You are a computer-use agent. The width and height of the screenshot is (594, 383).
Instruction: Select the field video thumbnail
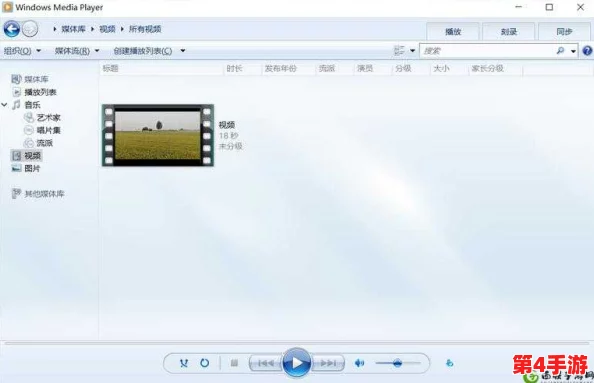click(x=158, y=135)
